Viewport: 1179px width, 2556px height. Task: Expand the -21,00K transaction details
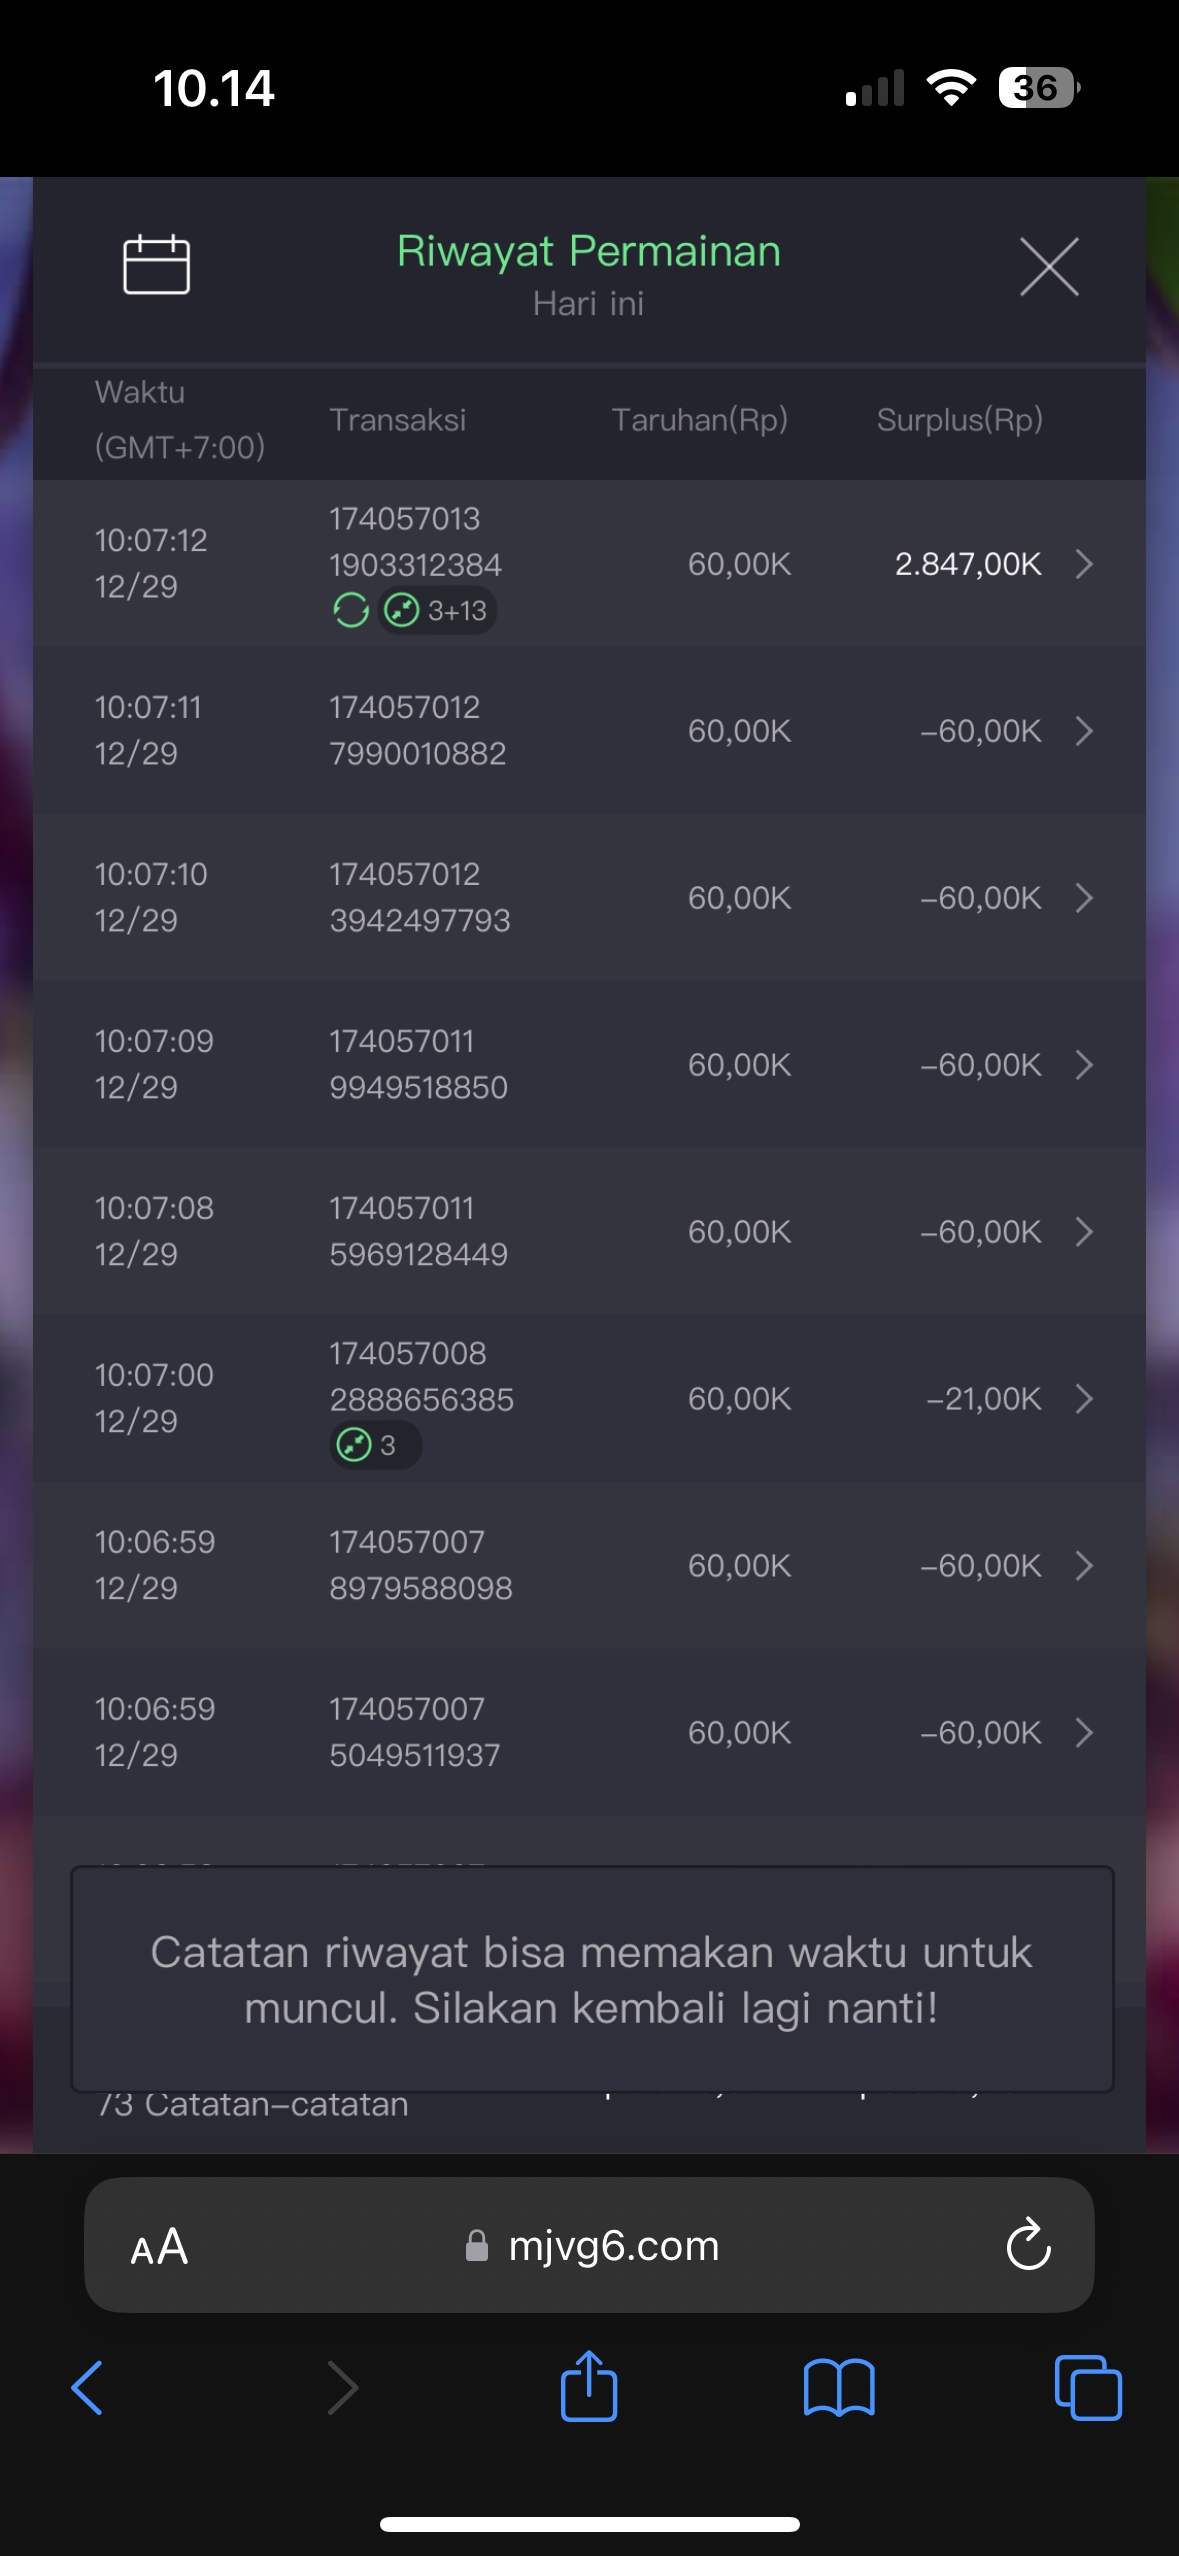(x=1084, y=1398)
